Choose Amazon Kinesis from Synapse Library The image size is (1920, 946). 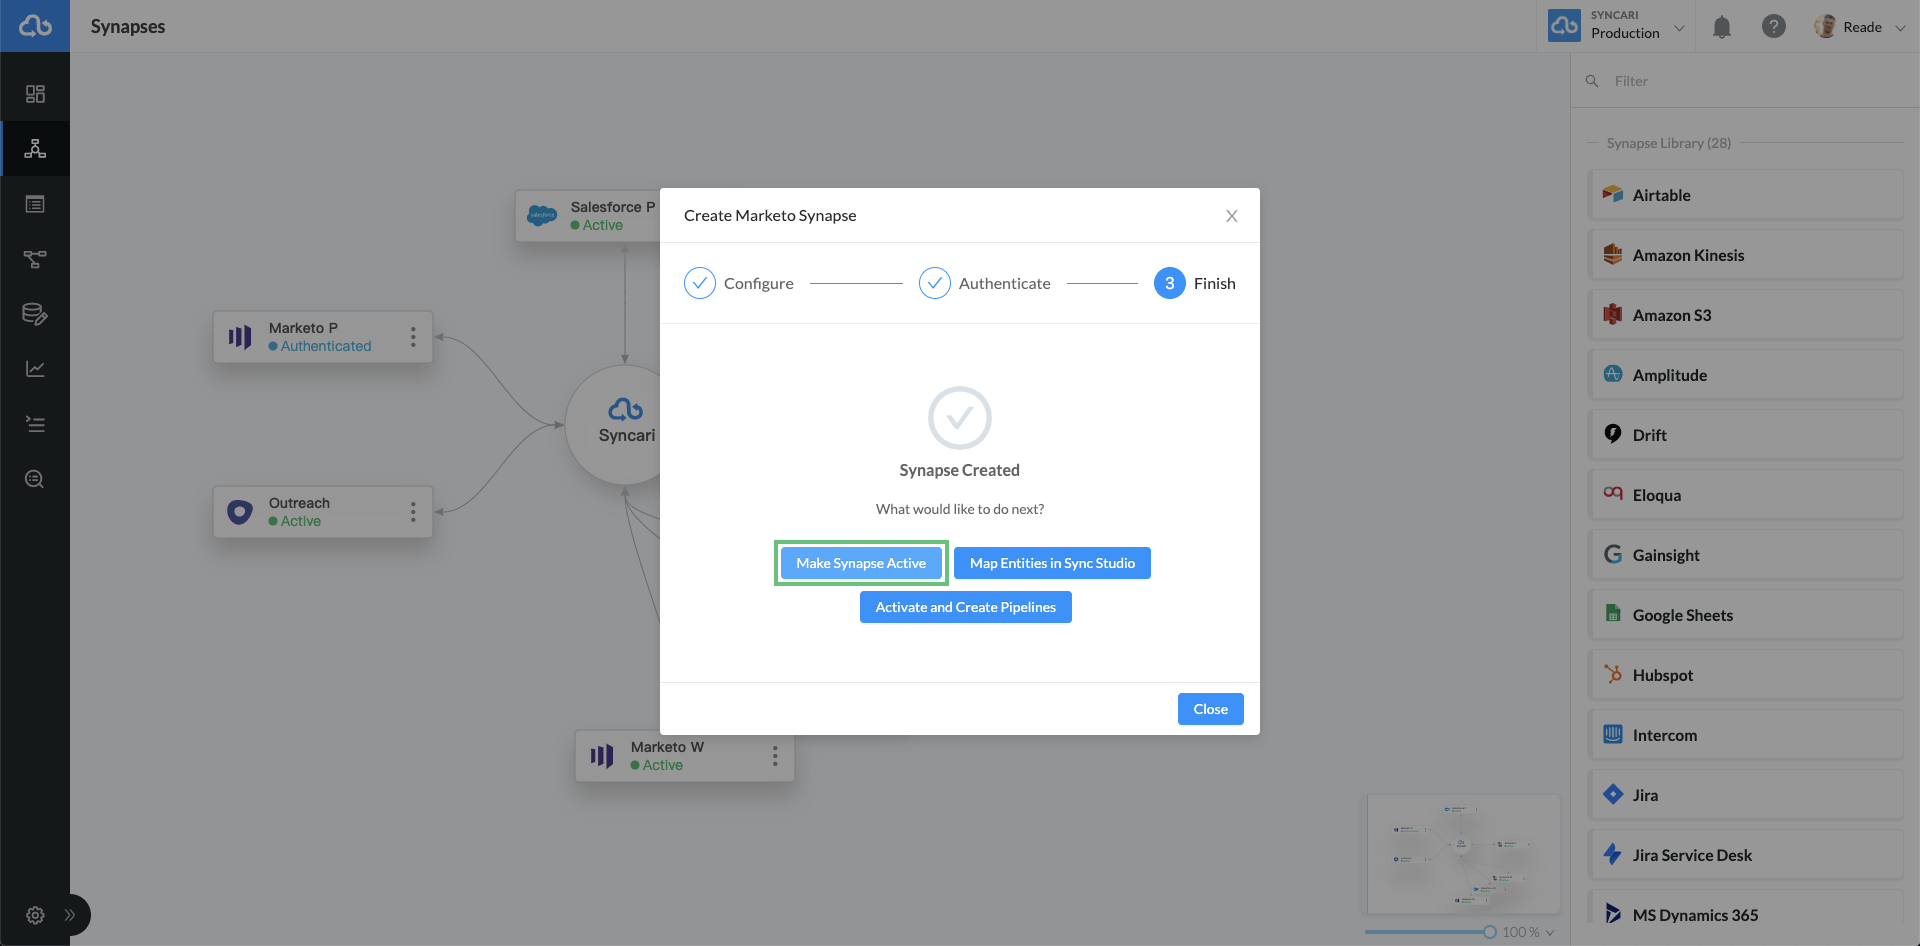(x=1746, y=255)
